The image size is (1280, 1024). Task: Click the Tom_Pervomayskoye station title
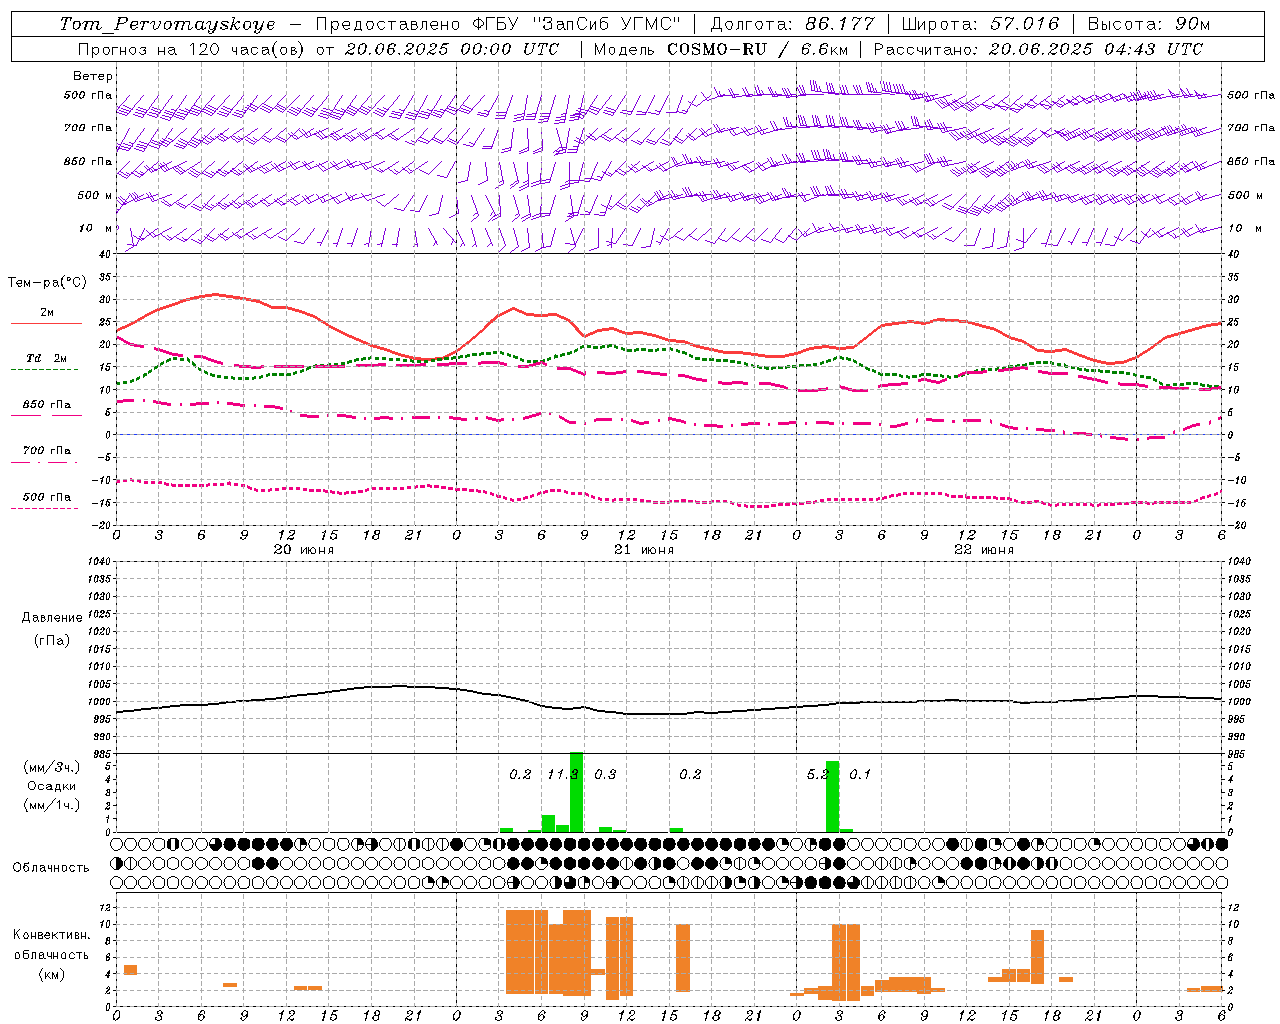(167, 24)
